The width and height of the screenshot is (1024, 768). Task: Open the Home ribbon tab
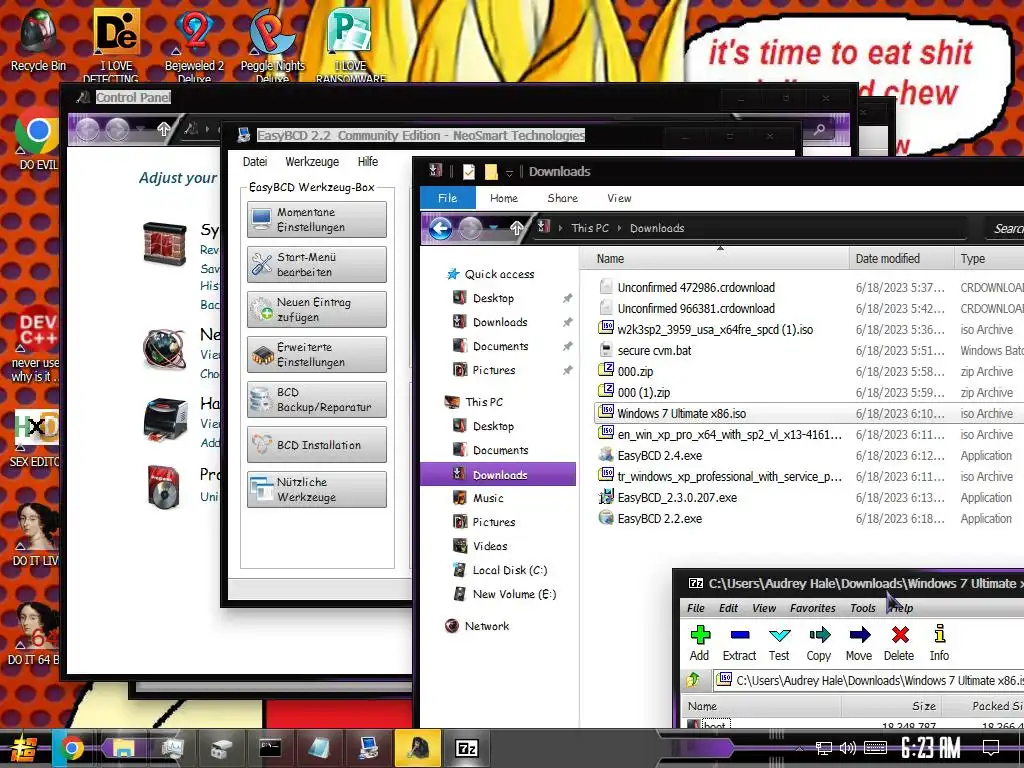(504, 198)
